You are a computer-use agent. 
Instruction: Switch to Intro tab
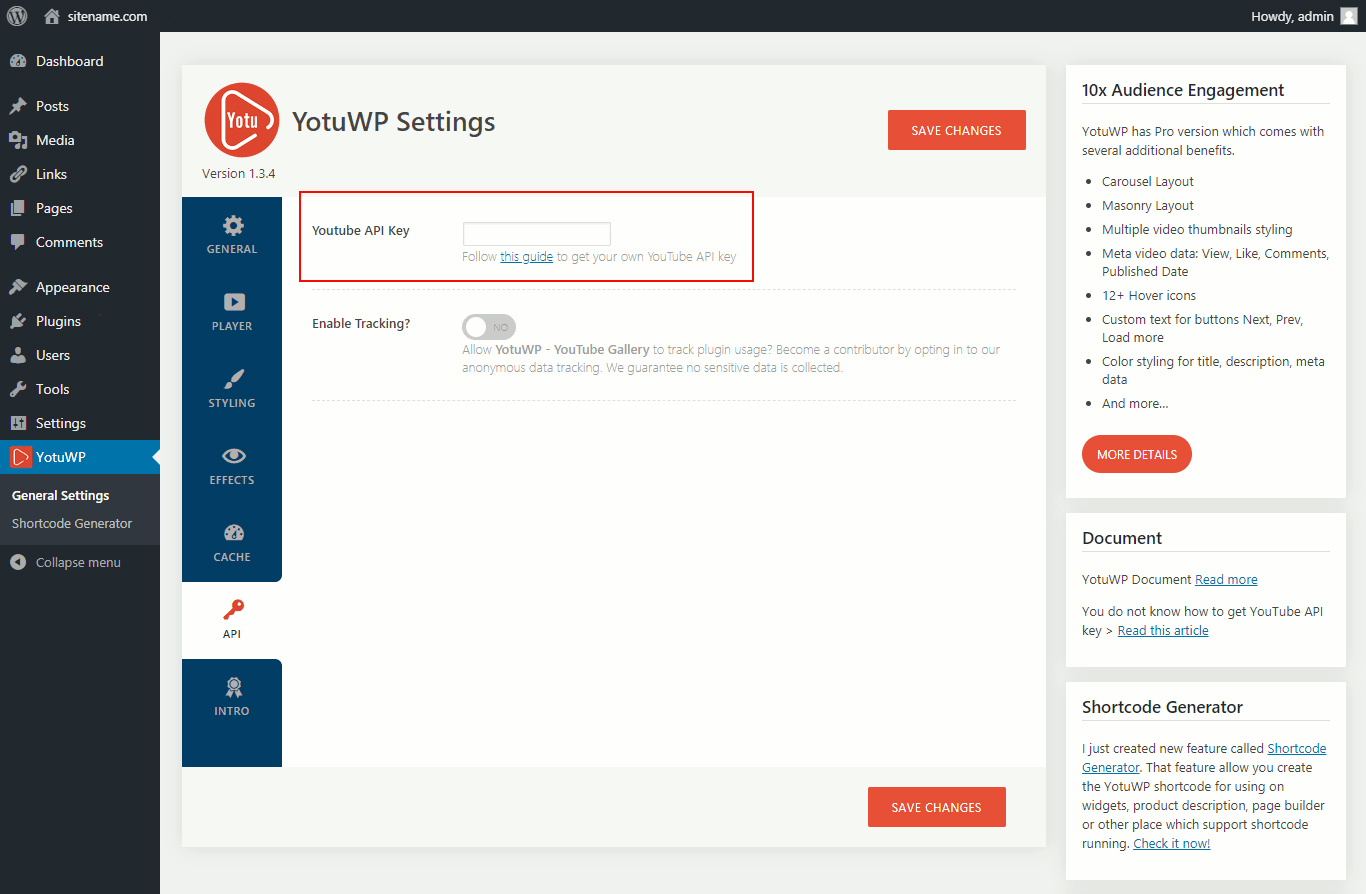(x=232, y=697)
